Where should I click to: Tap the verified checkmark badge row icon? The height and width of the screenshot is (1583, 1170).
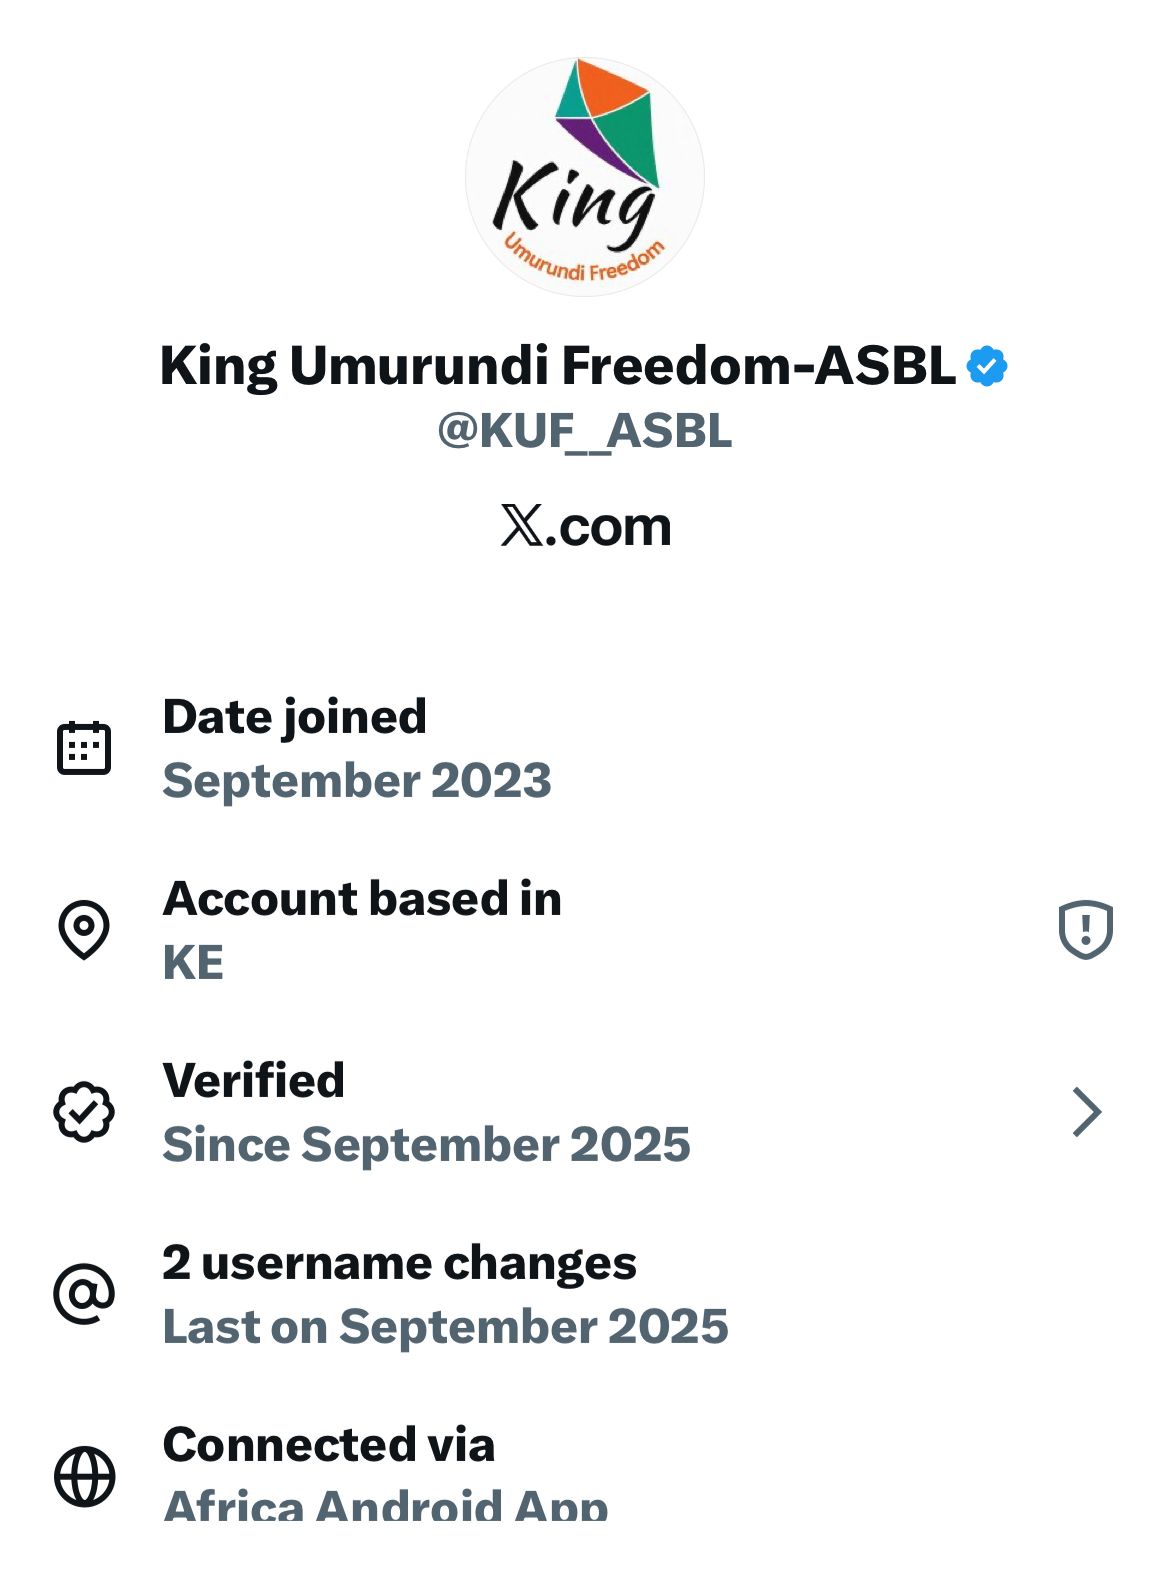tap(84, 1111)
